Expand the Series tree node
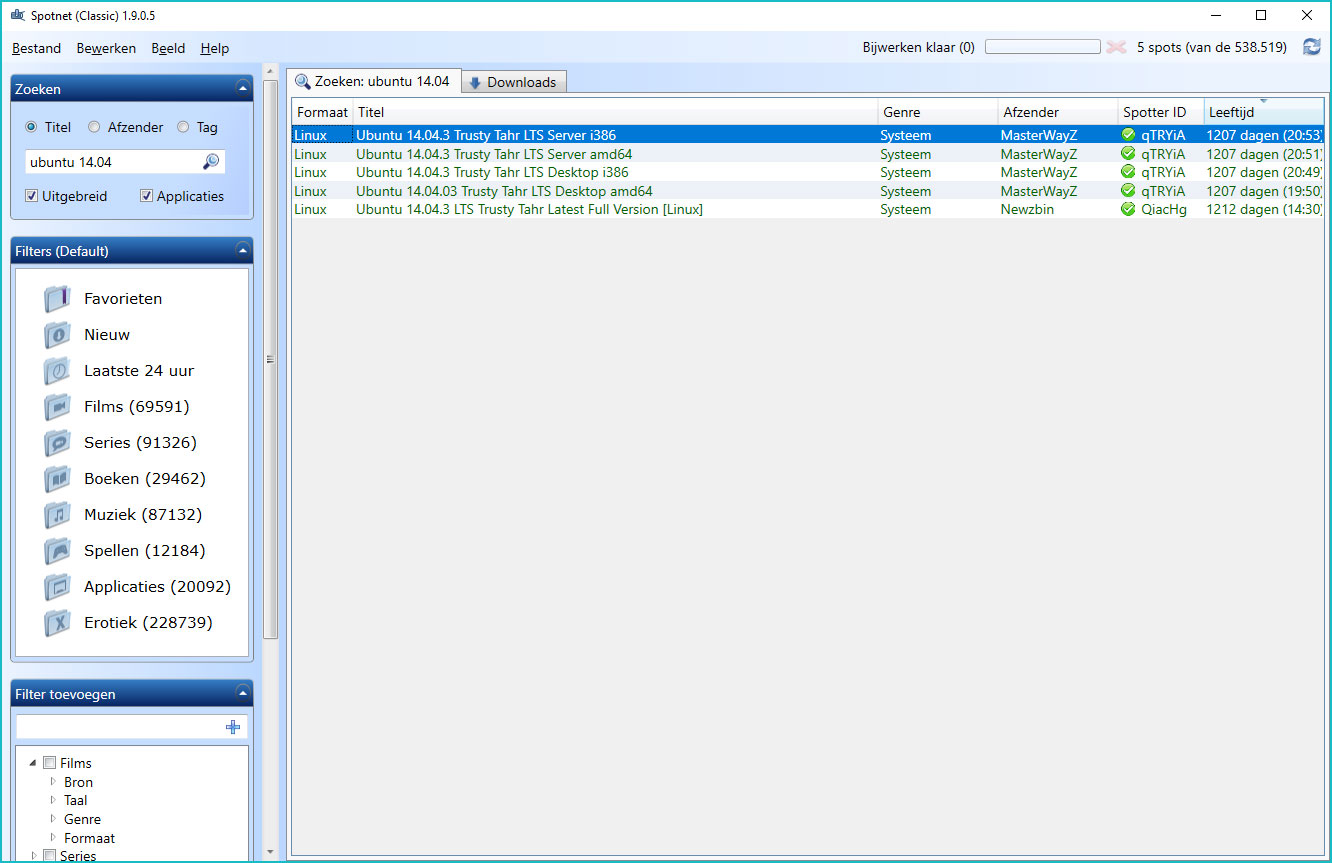1332x863 pixels. [34, 856]
